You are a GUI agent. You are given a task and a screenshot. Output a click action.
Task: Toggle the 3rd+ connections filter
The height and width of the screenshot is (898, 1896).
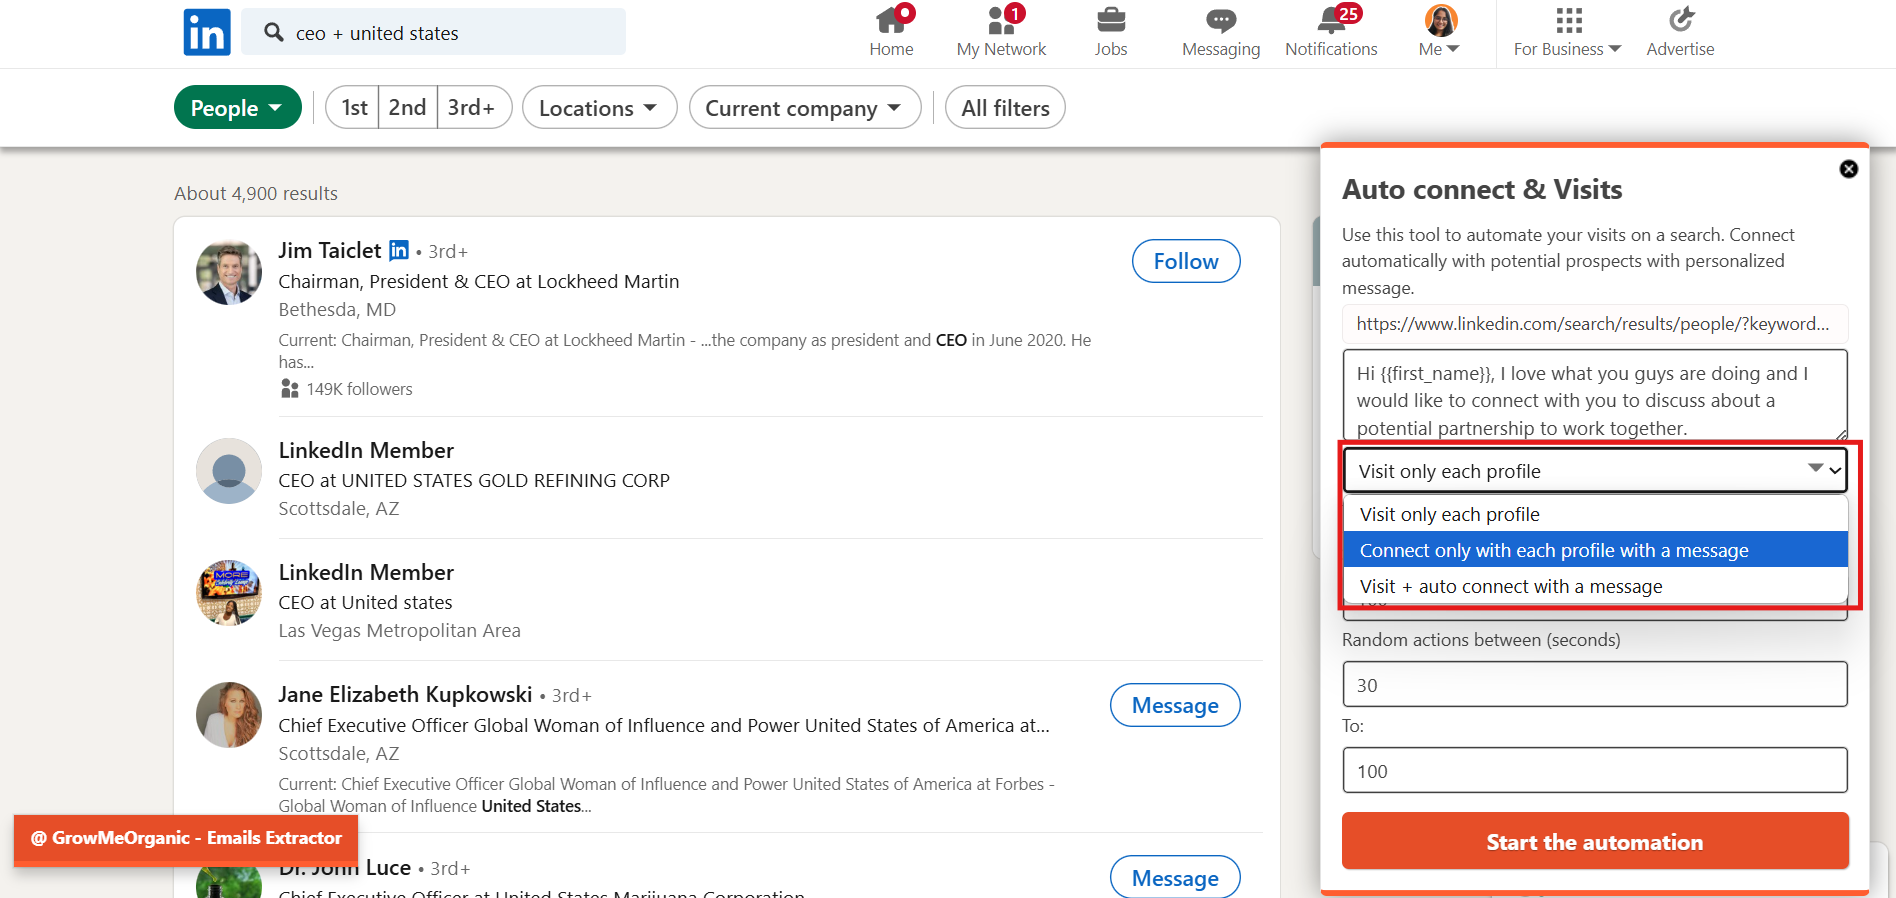[474, 107]
